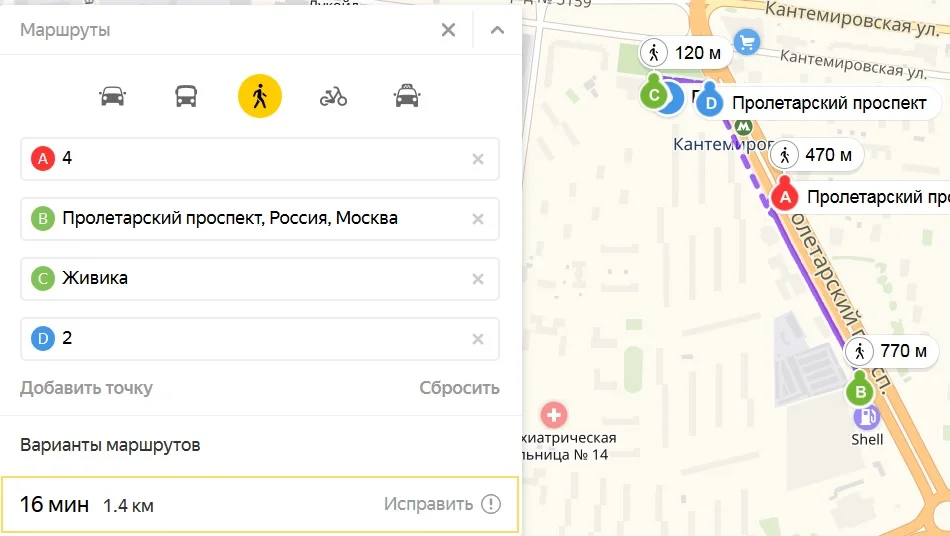Viewport: 950px width, 536px height.
Task: Collapse the Маршруты panel with chevron
Action: pyautogui.click(x=497, y=30)
